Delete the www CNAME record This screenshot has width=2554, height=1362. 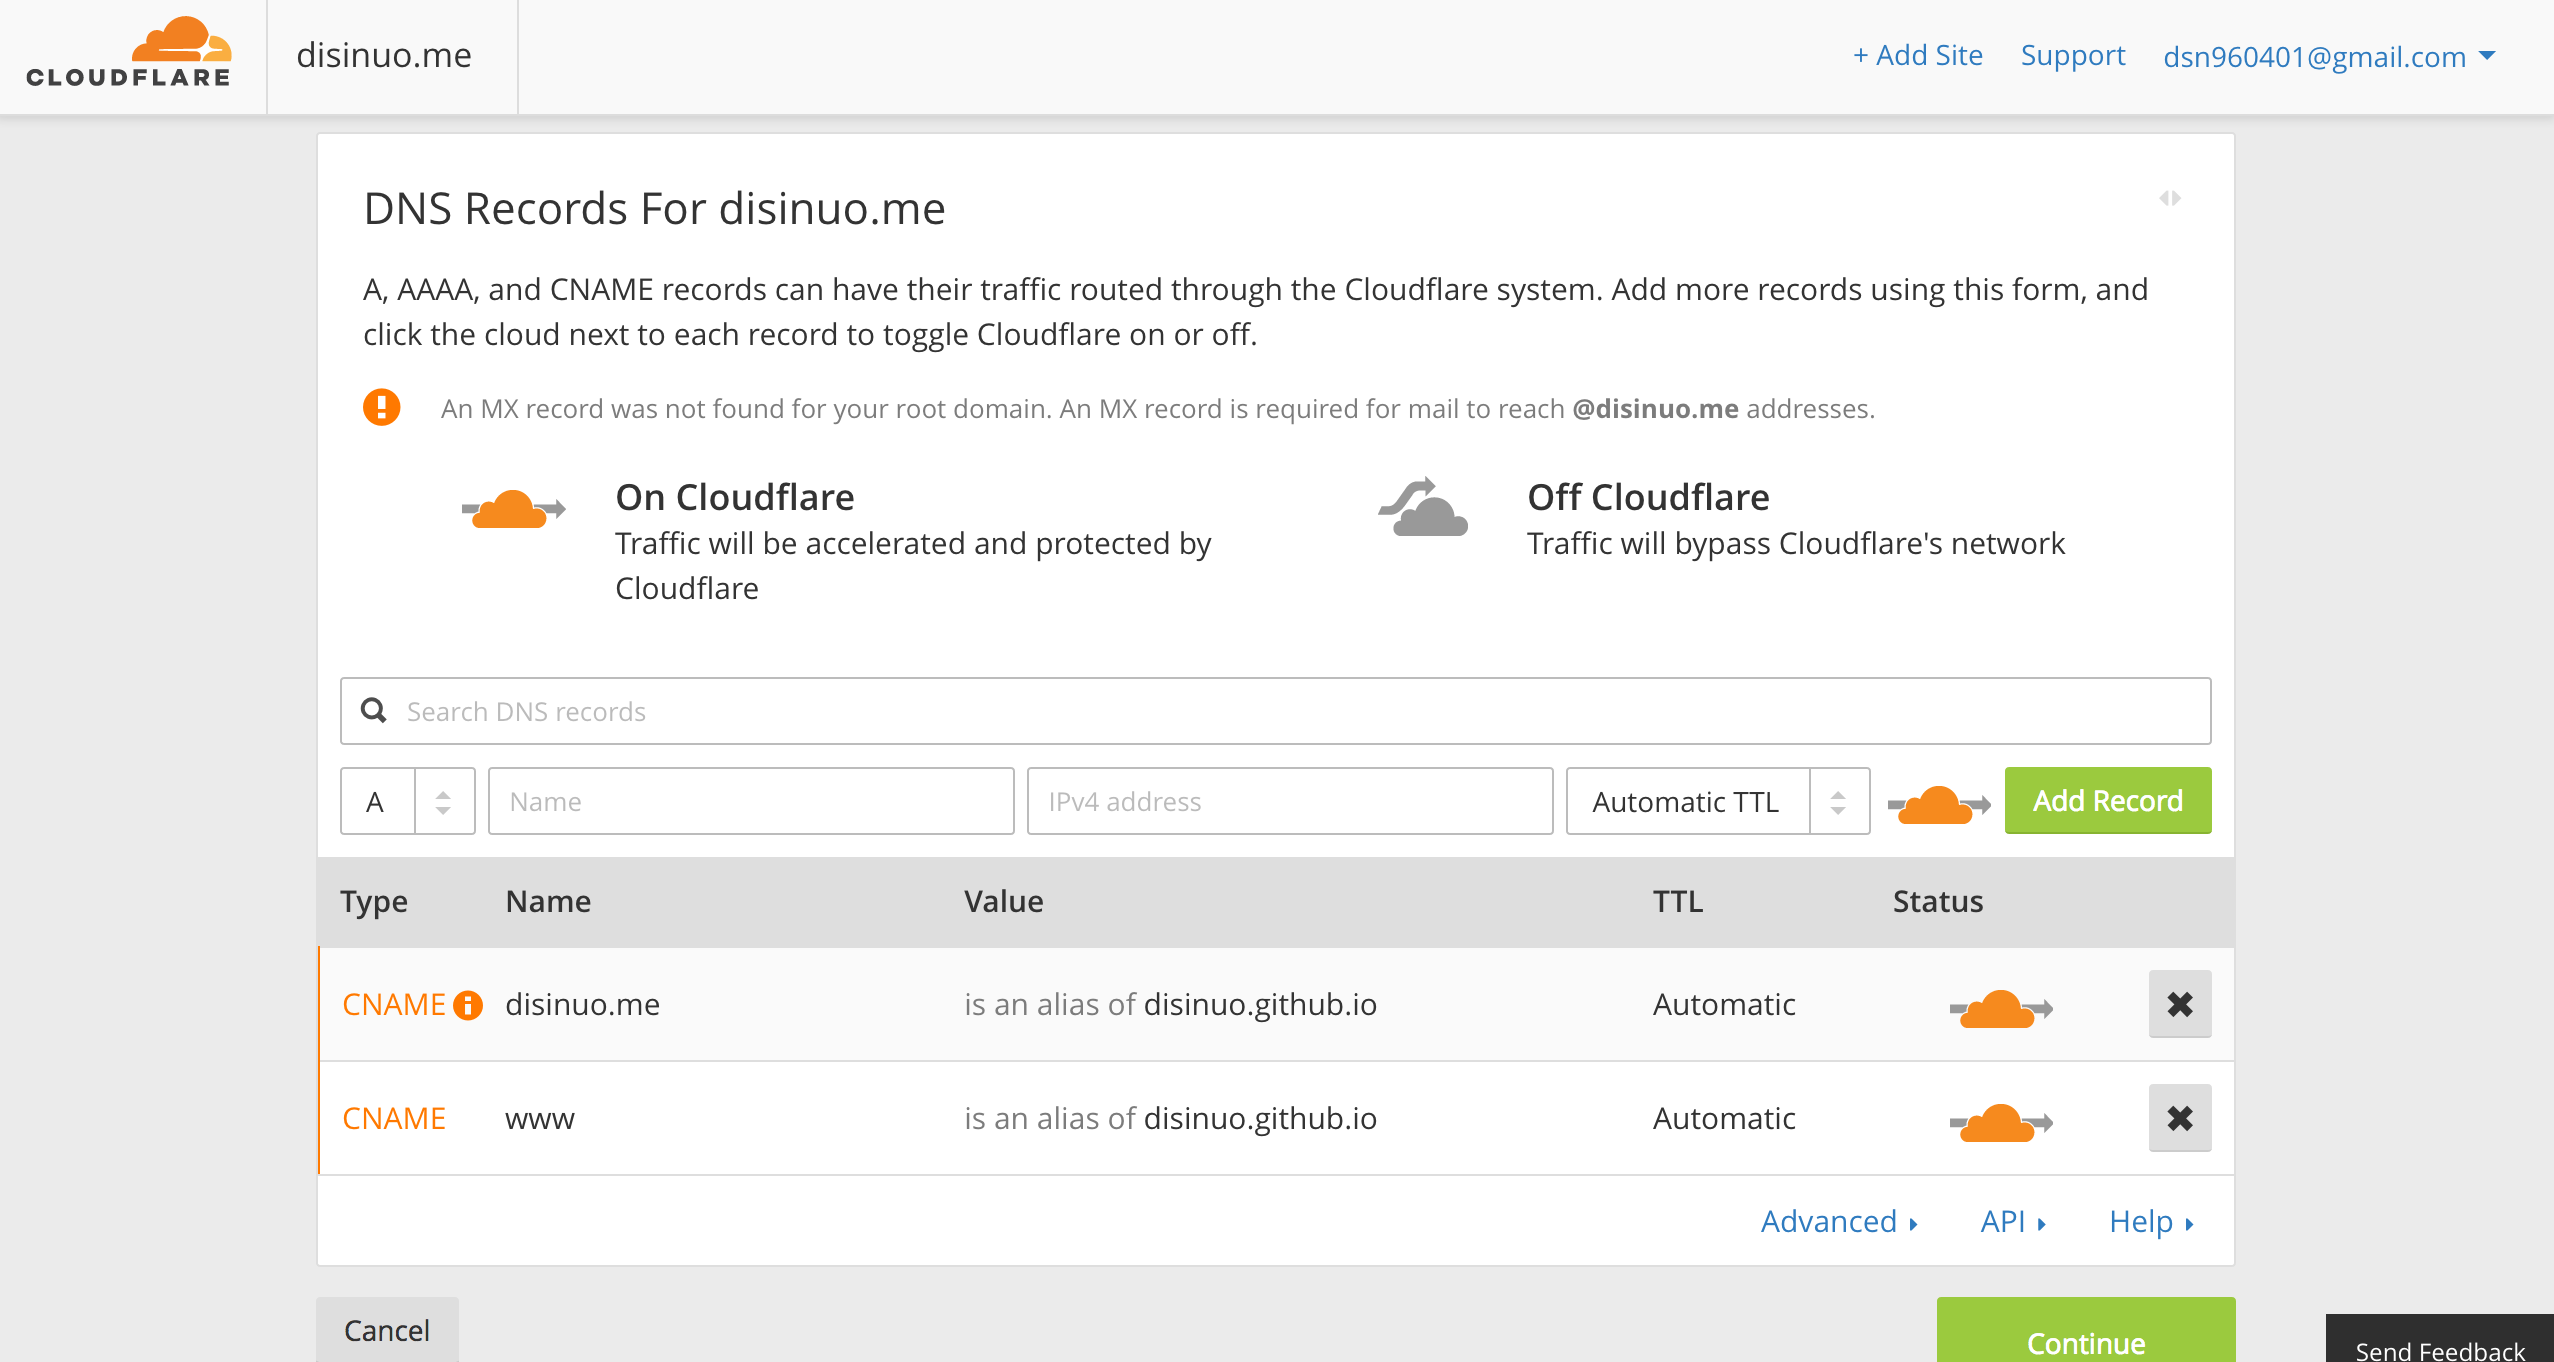coord(2180,1118)
